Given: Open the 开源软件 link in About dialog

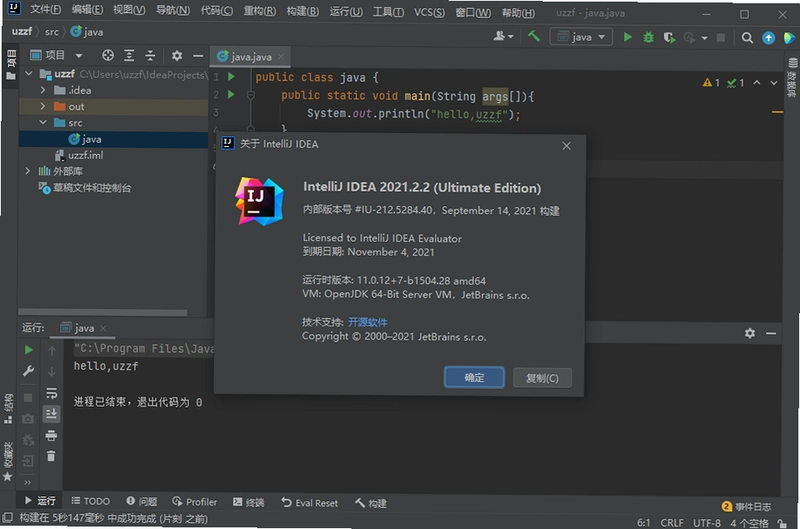Looking at the screenshot, I should (367, 322).
